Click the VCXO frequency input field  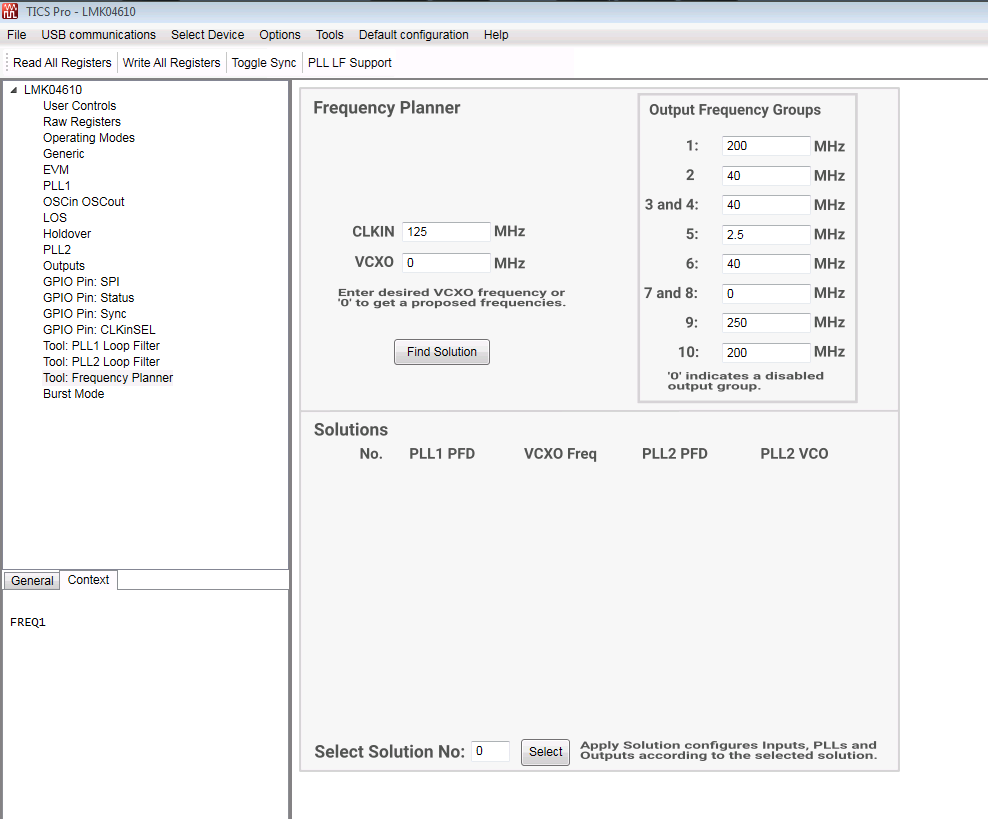tap(446, 263)
